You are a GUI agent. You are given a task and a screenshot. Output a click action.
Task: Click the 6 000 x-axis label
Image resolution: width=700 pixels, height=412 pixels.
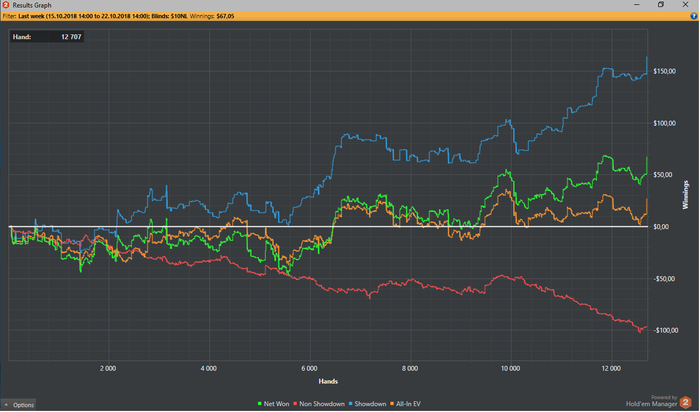pyautogui.click(x=309, y=369)
